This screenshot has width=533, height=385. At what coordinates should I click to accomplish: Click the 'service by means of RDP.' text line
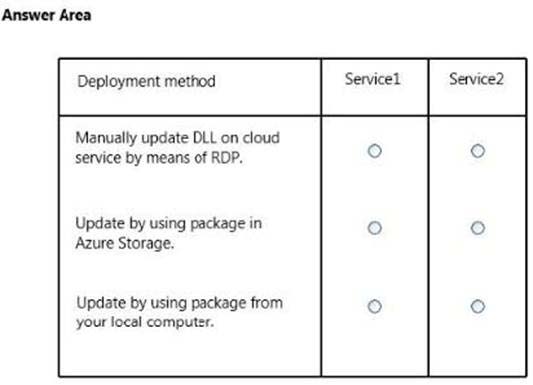tap(159, 158)
